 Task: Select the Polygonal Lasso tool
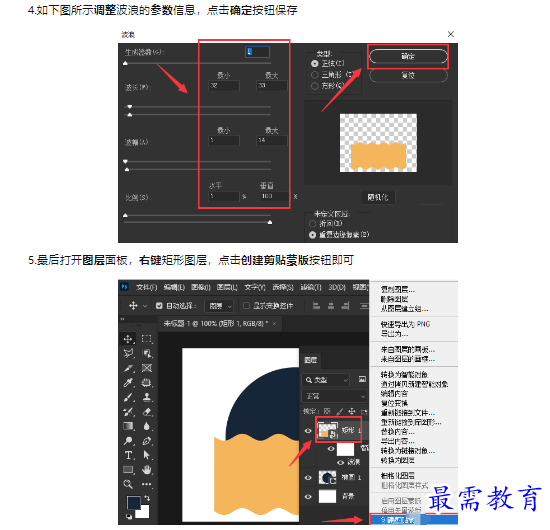(128, 353)
